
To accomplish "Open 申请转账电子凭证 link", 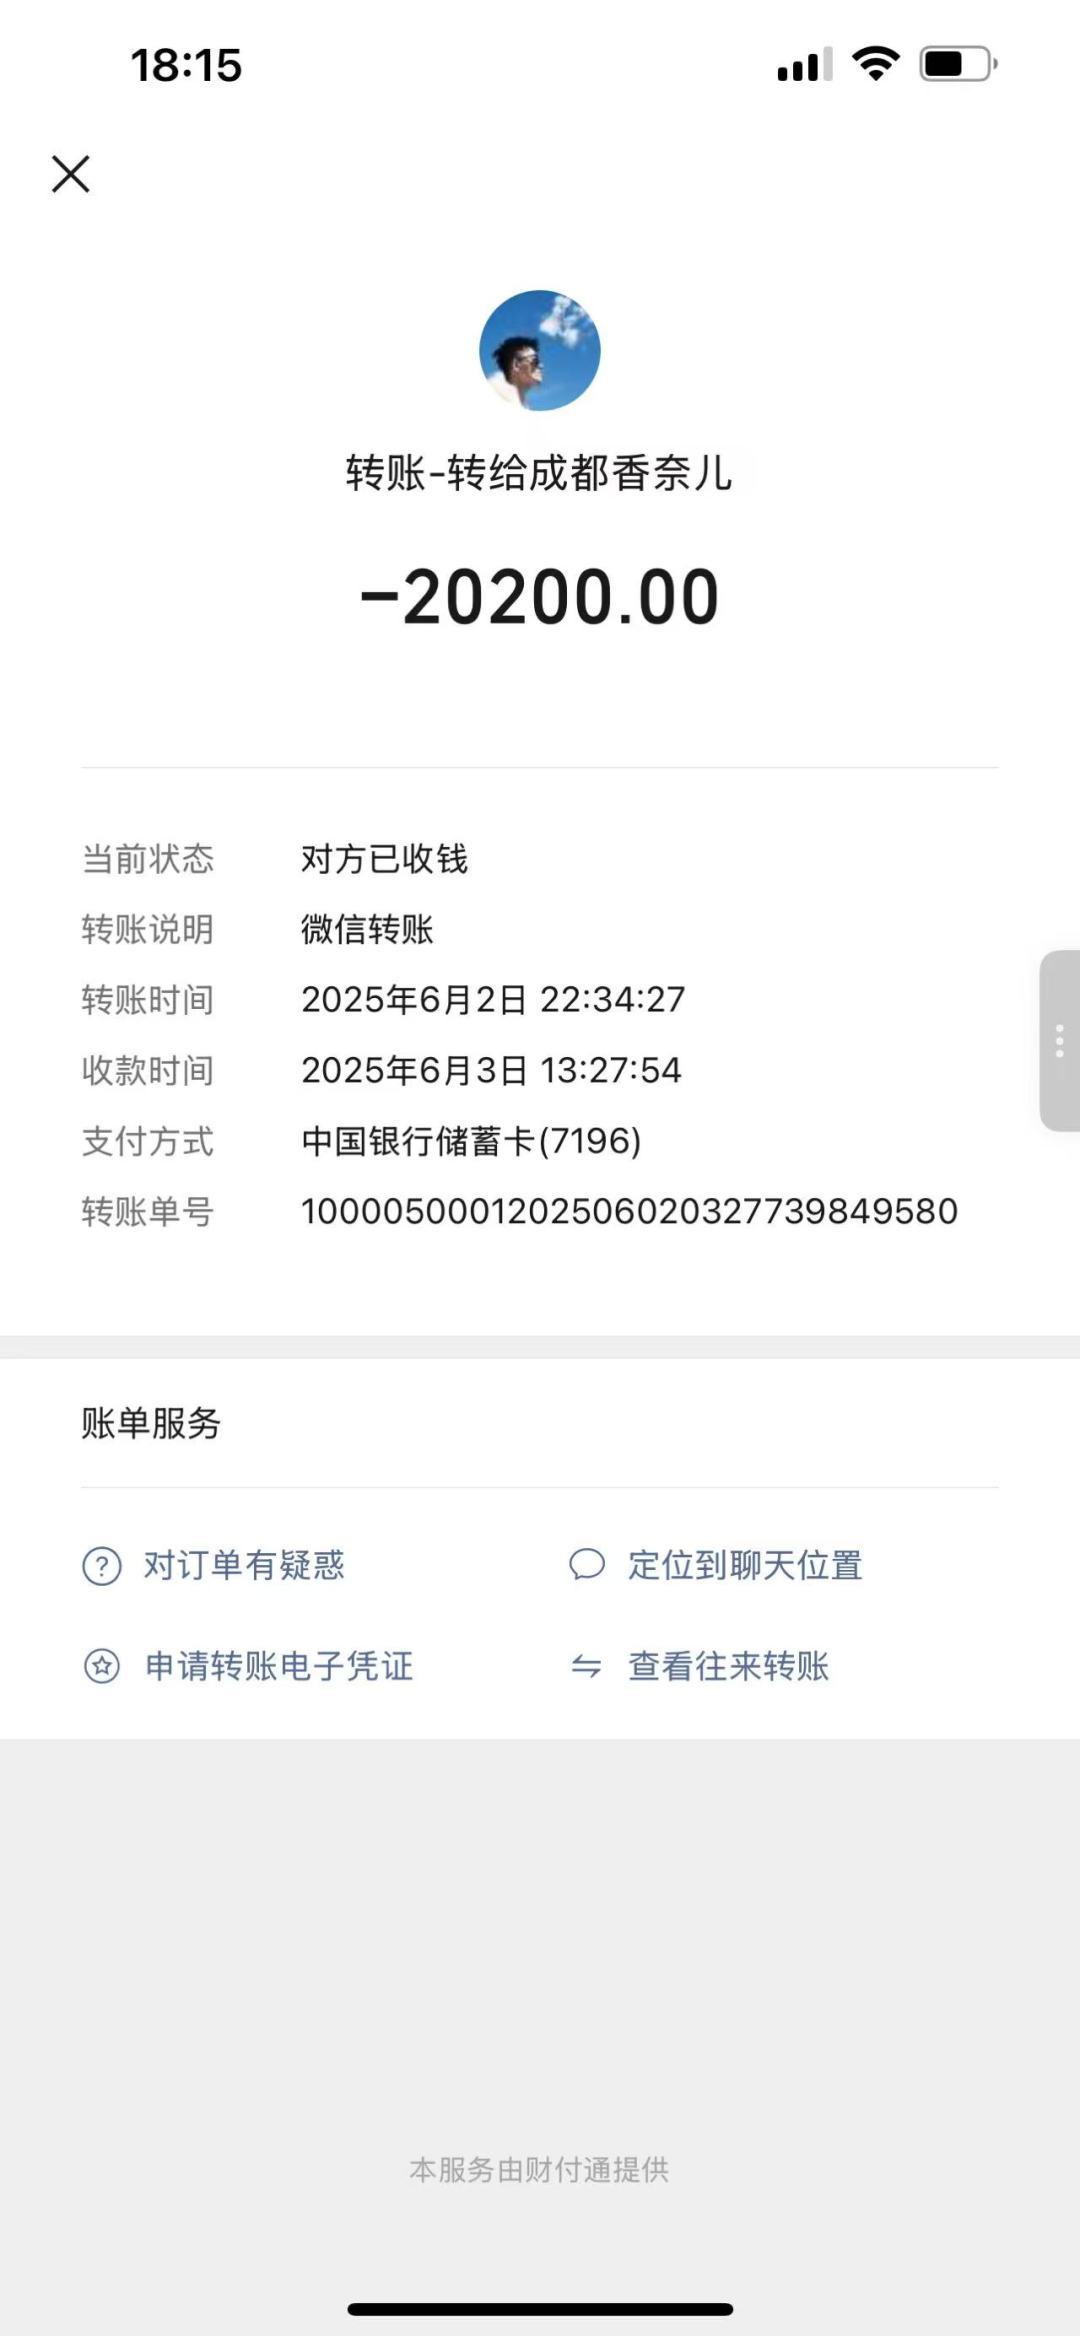I will pos(279,1666).
